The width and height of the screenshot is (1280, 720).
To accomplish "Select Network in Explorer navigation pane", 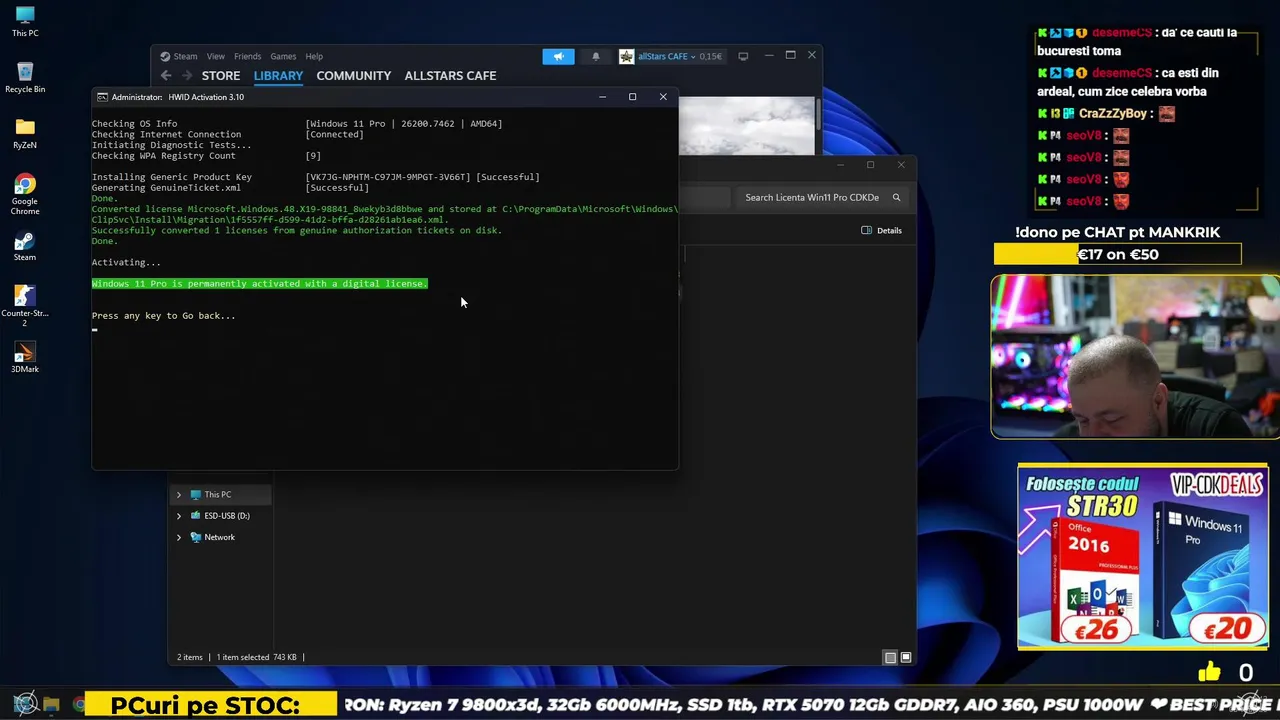I will click(x=220, y=537).
